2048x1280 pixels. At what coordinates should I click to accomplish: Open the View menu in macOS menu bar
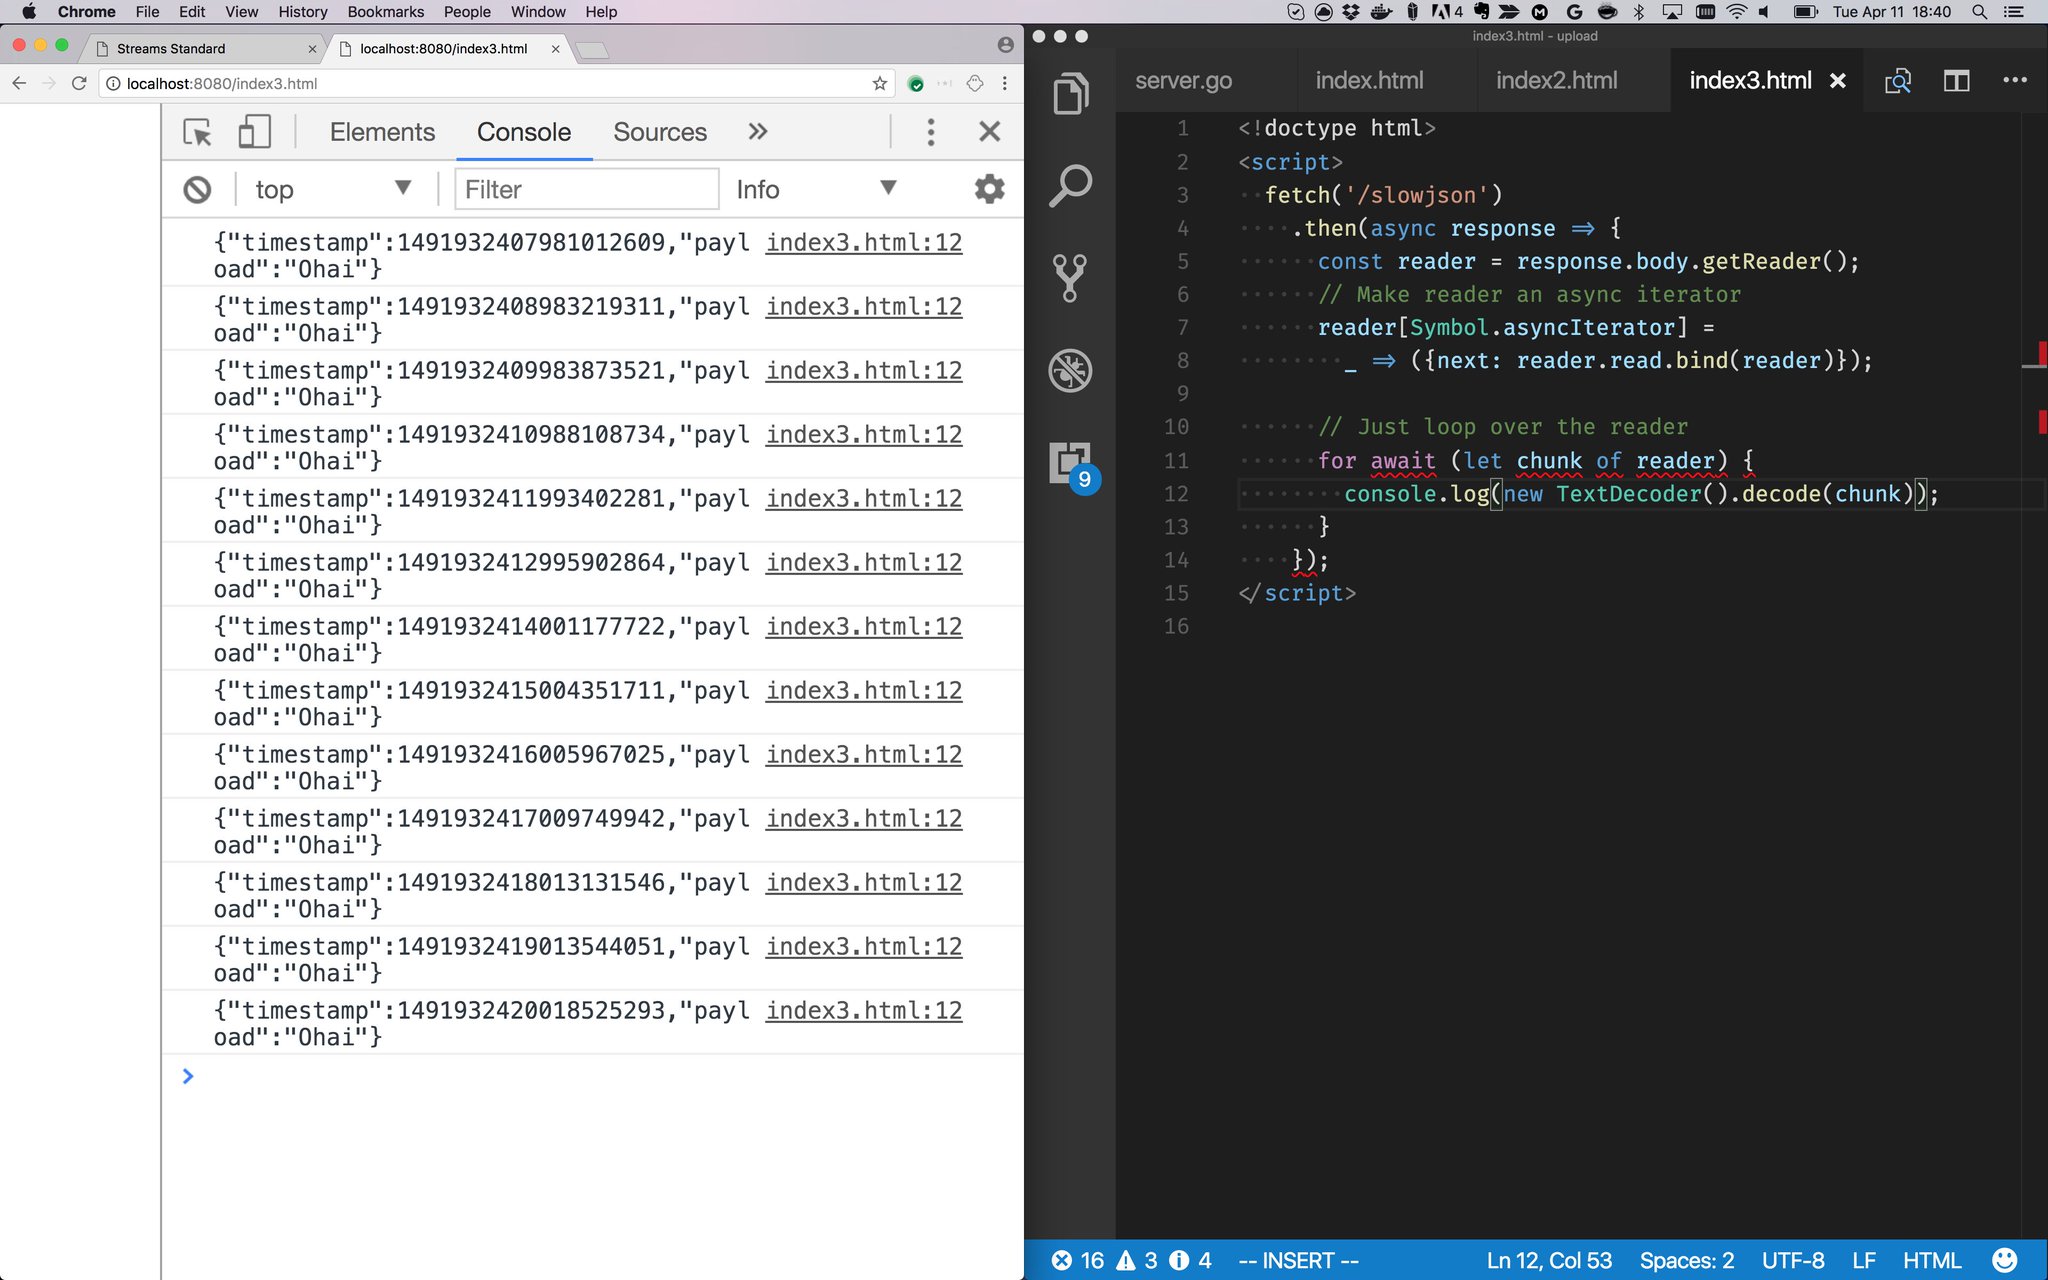(x=241, y=12)
